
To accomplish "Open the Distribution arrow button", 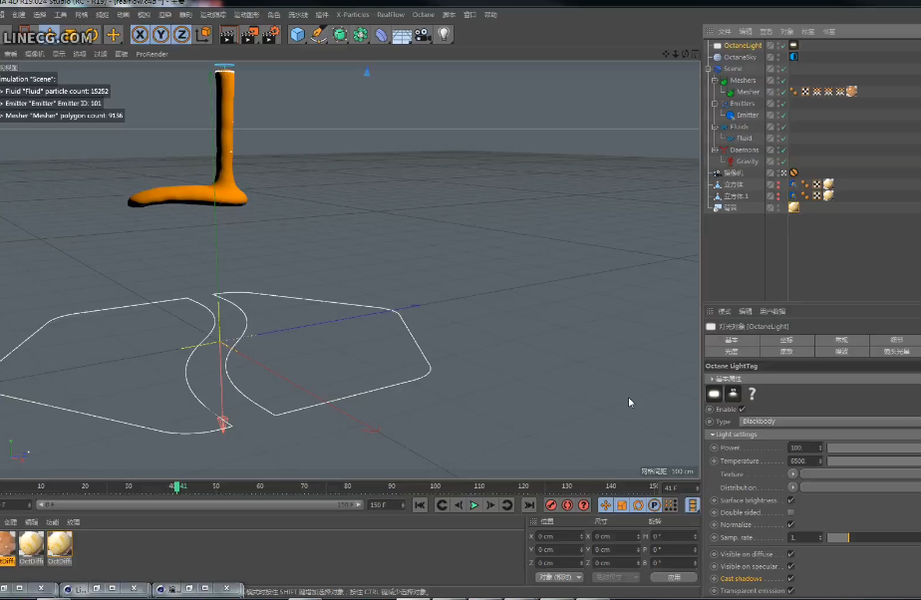I will tap(793, 487).
